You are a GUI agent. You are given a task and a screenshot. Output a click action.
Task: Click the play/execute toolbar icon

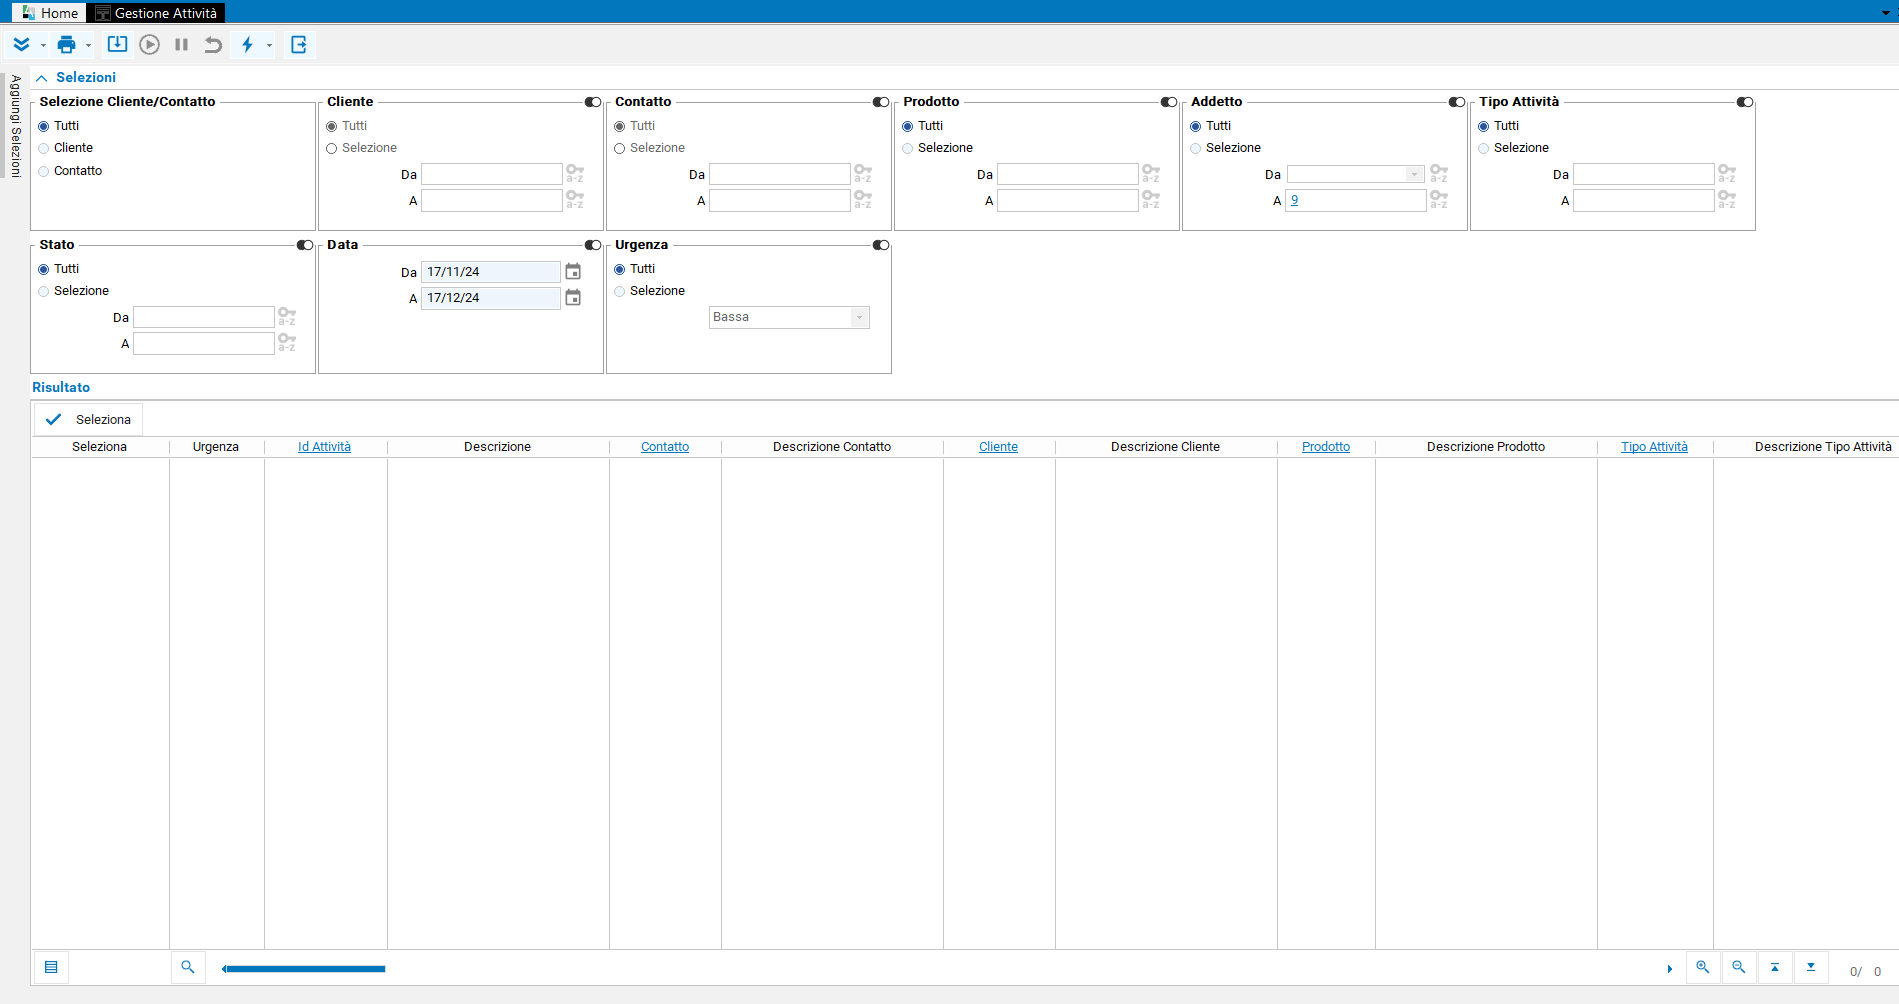click(x=150, y=44)
